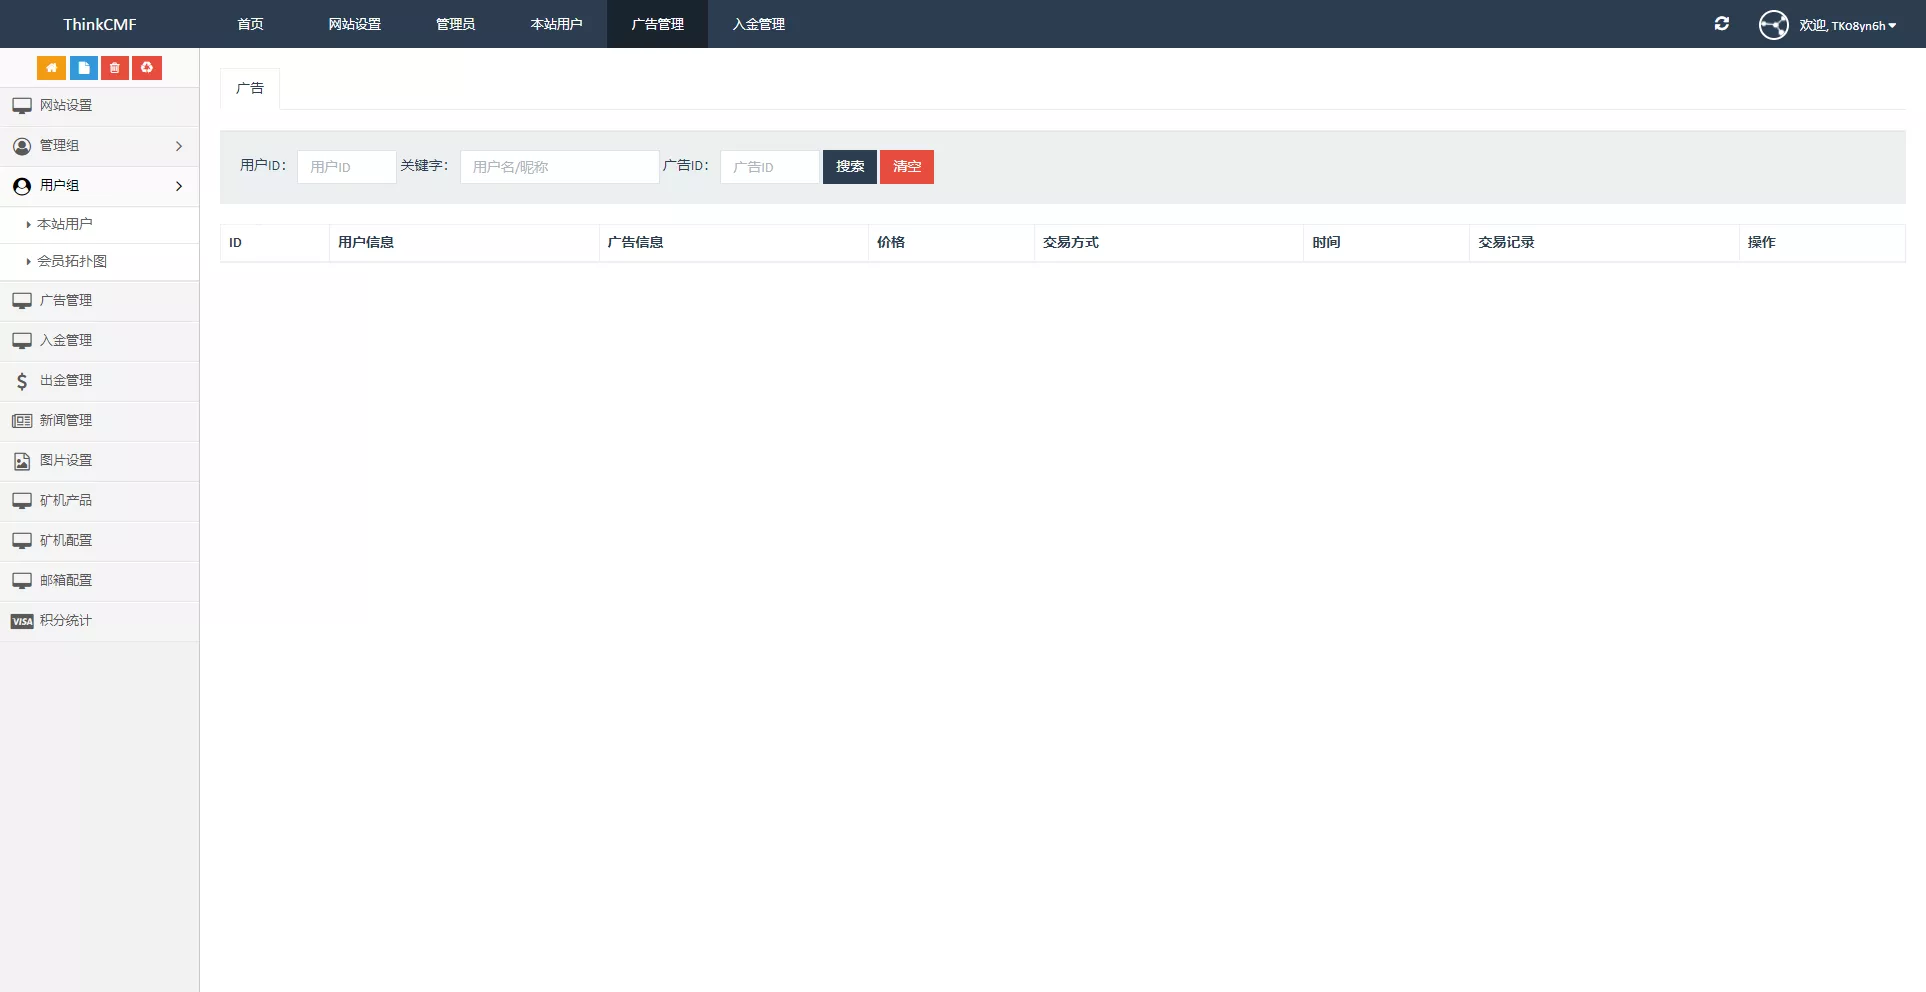This screenshot has height=992, width=1926.
Task: Click the user avatar icon
Action: pyautogui.click(x=1773, y=25)
